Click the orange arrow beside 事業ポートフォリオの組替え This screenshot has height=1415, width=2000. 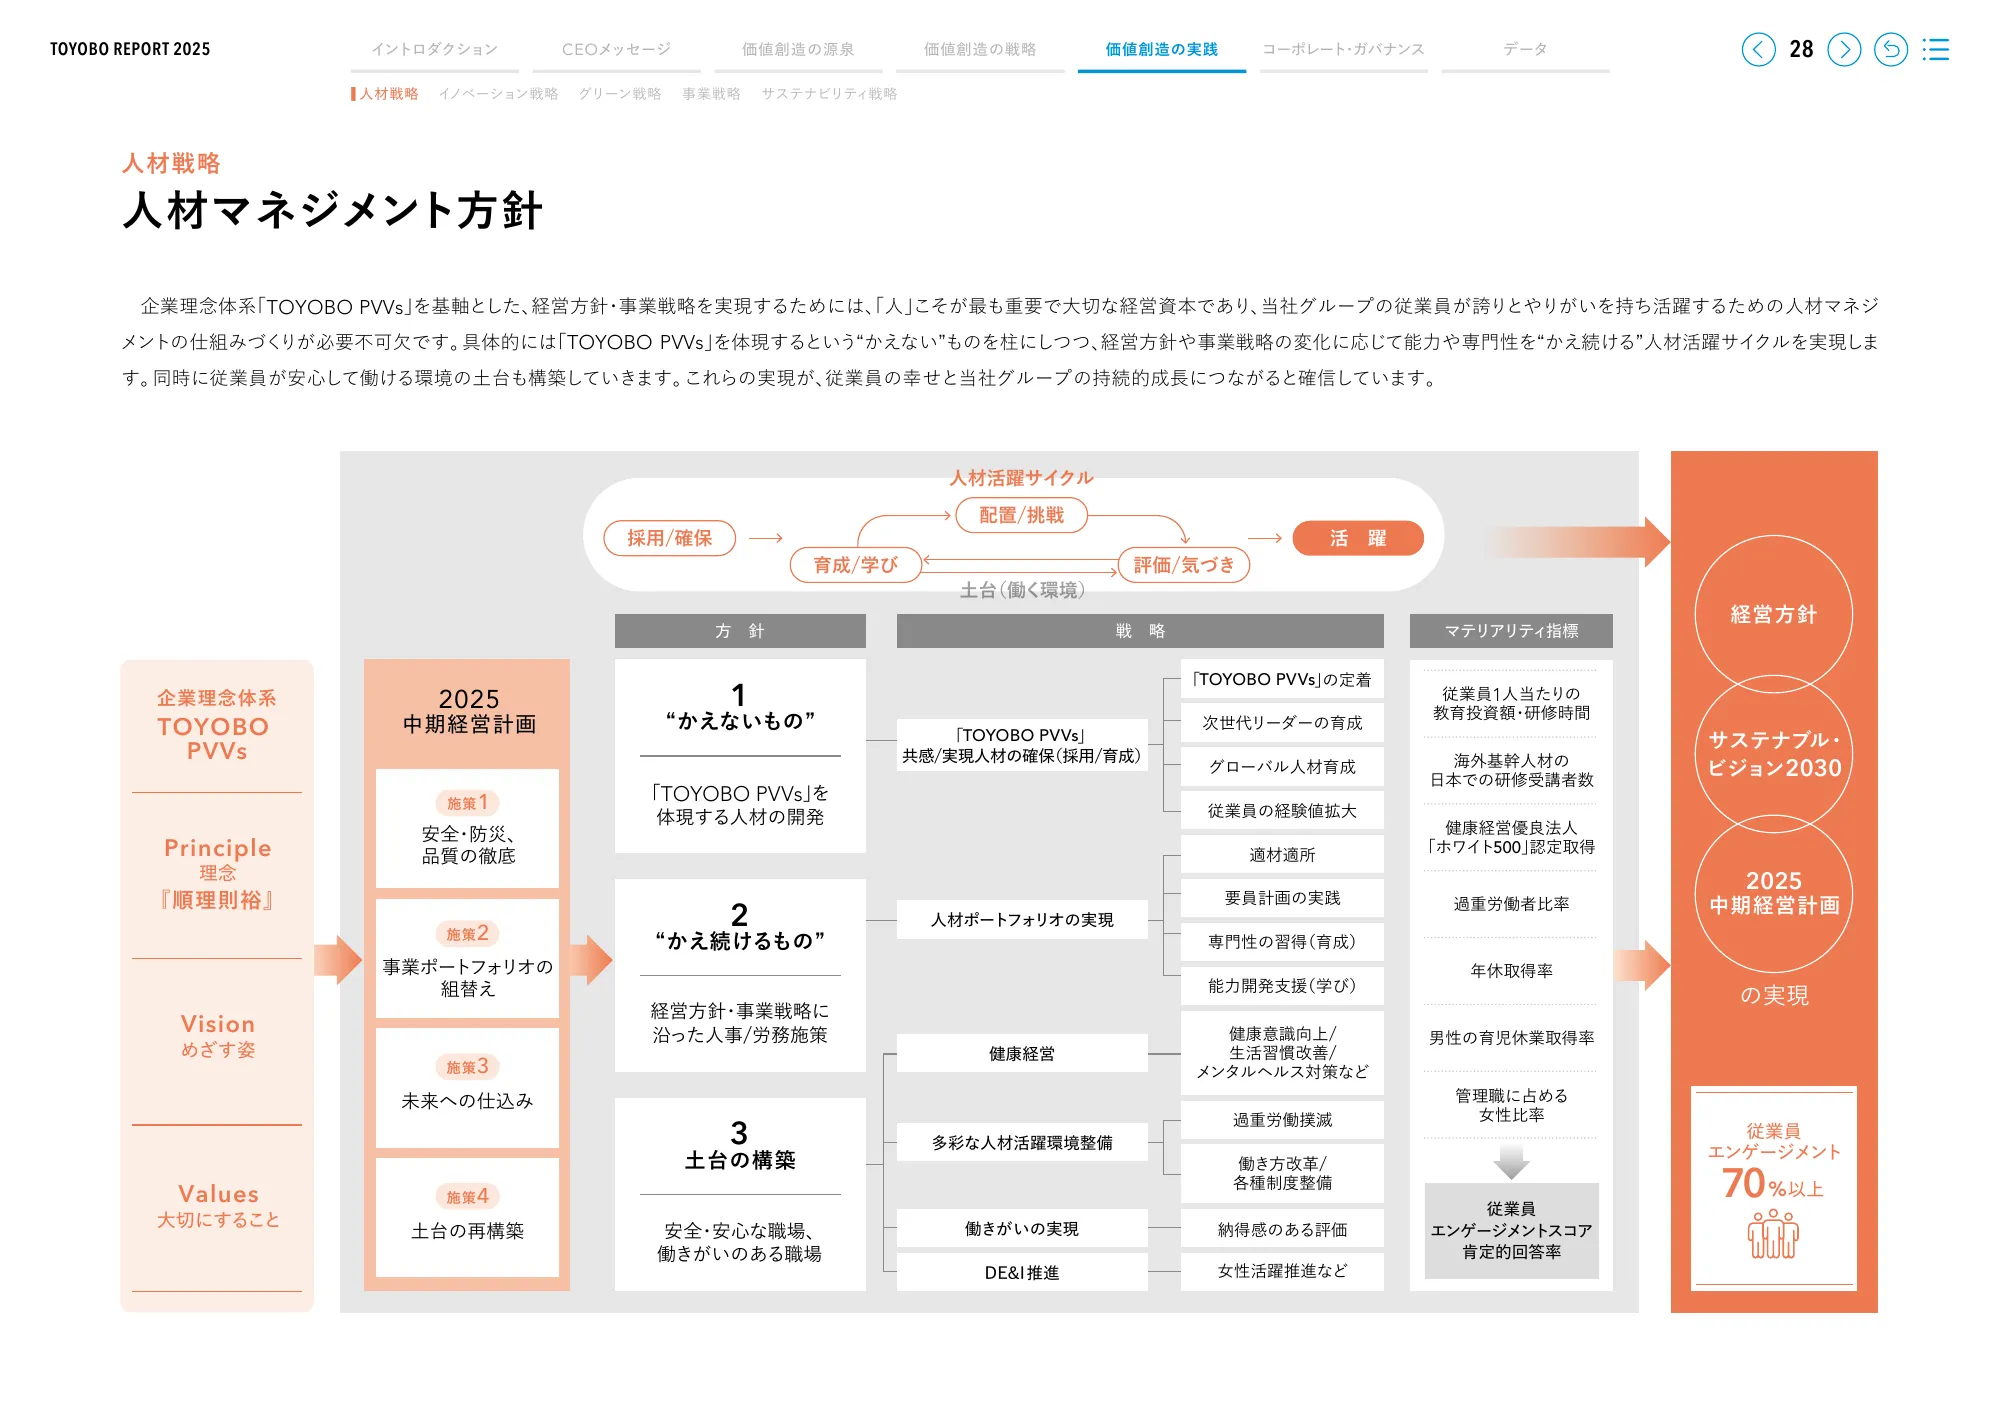590,960
